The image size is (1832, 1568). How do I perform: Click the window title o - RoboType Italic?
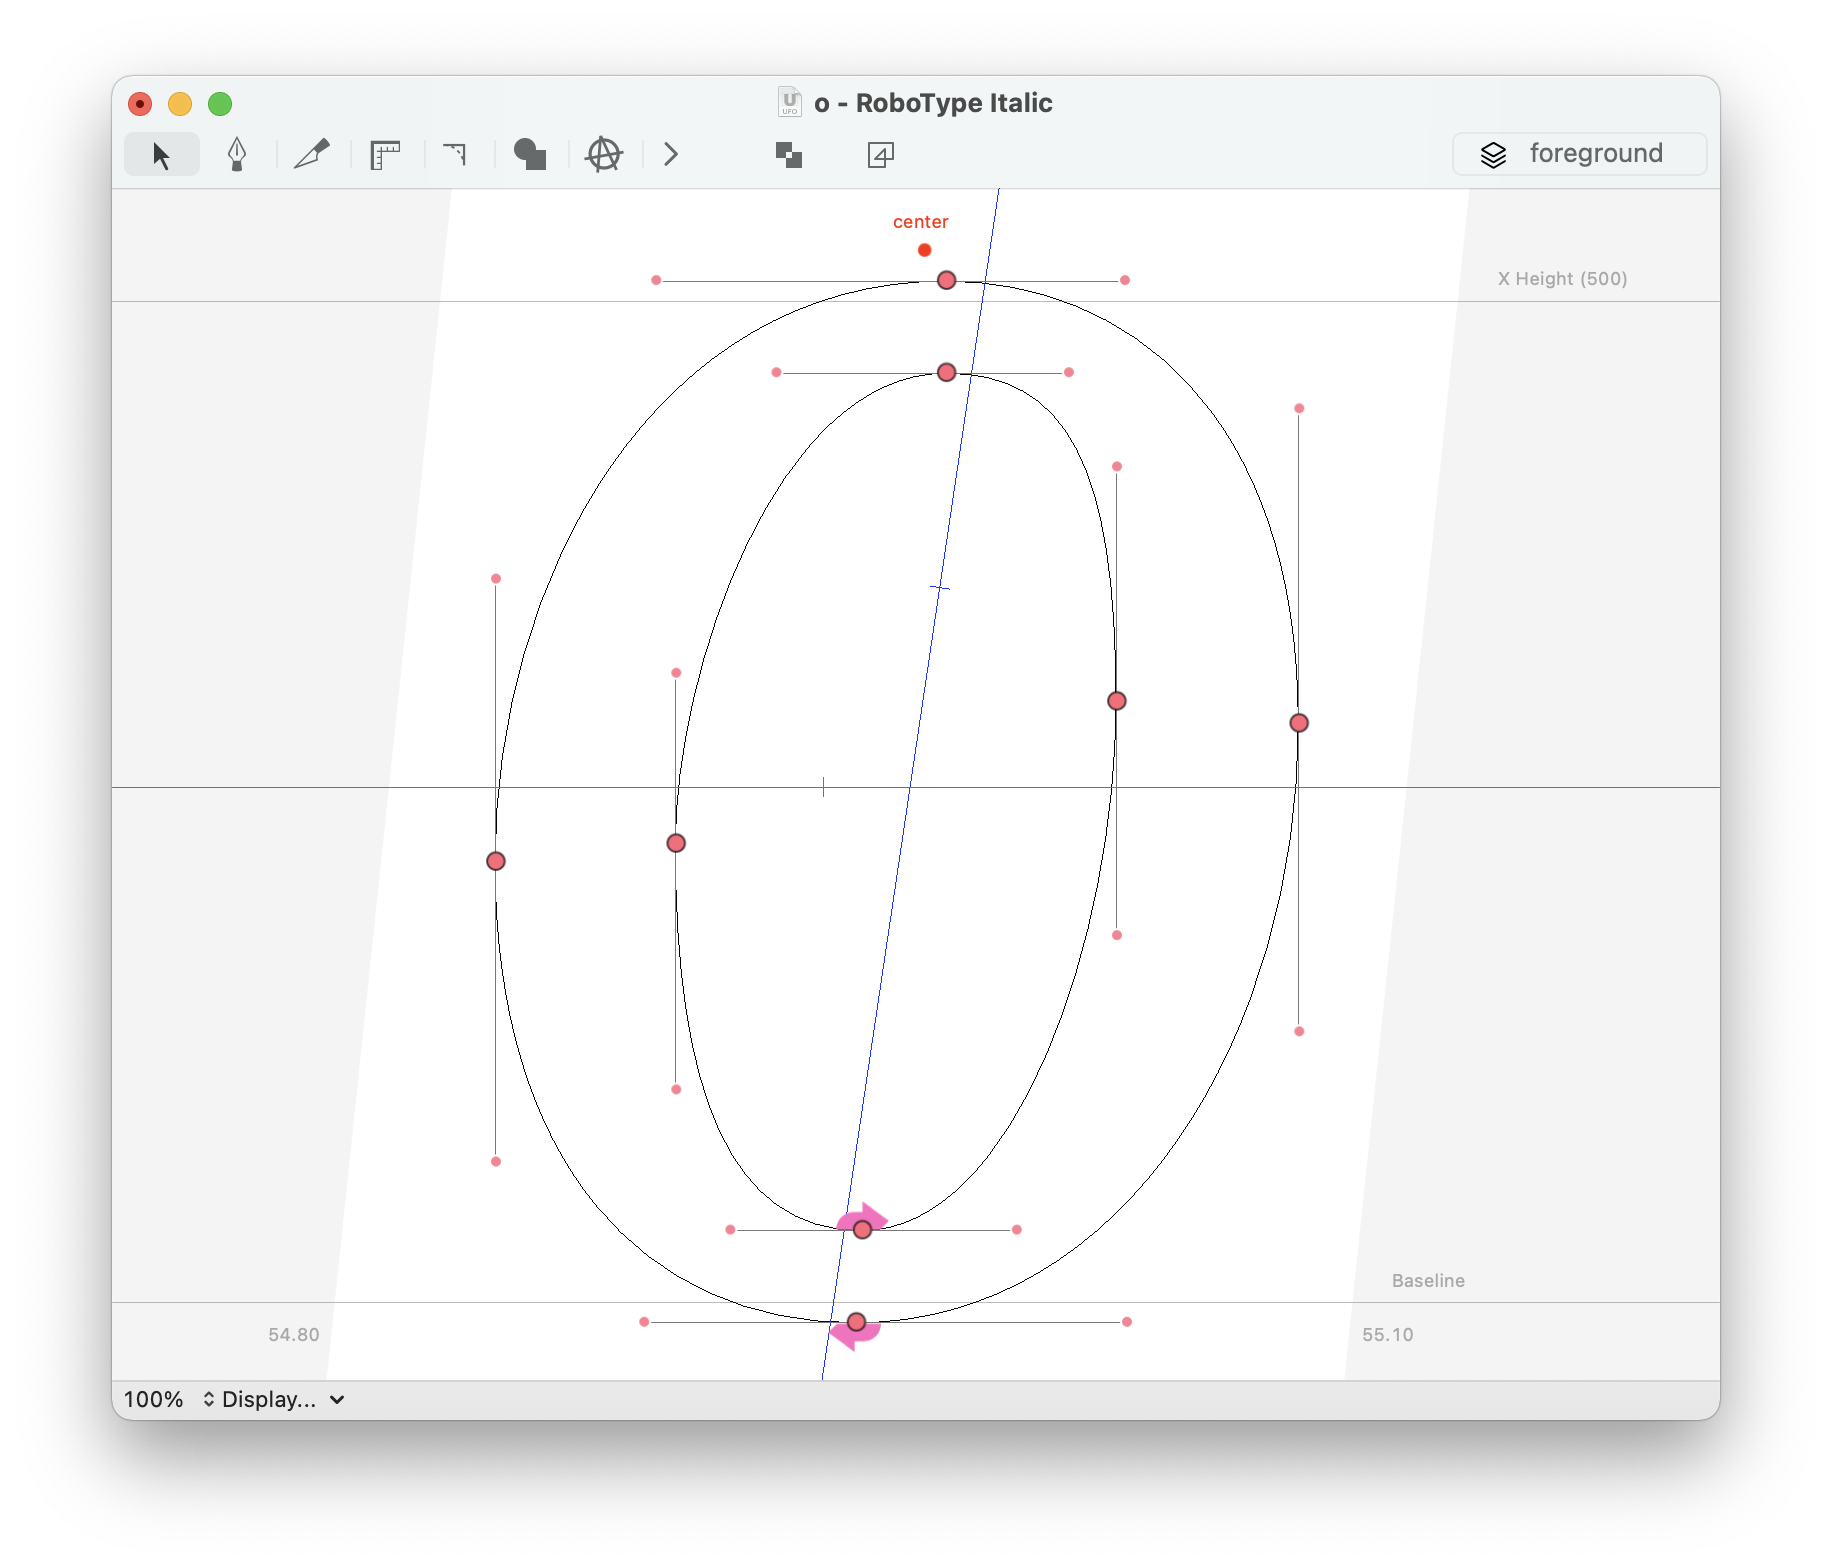tap(932, 102)
